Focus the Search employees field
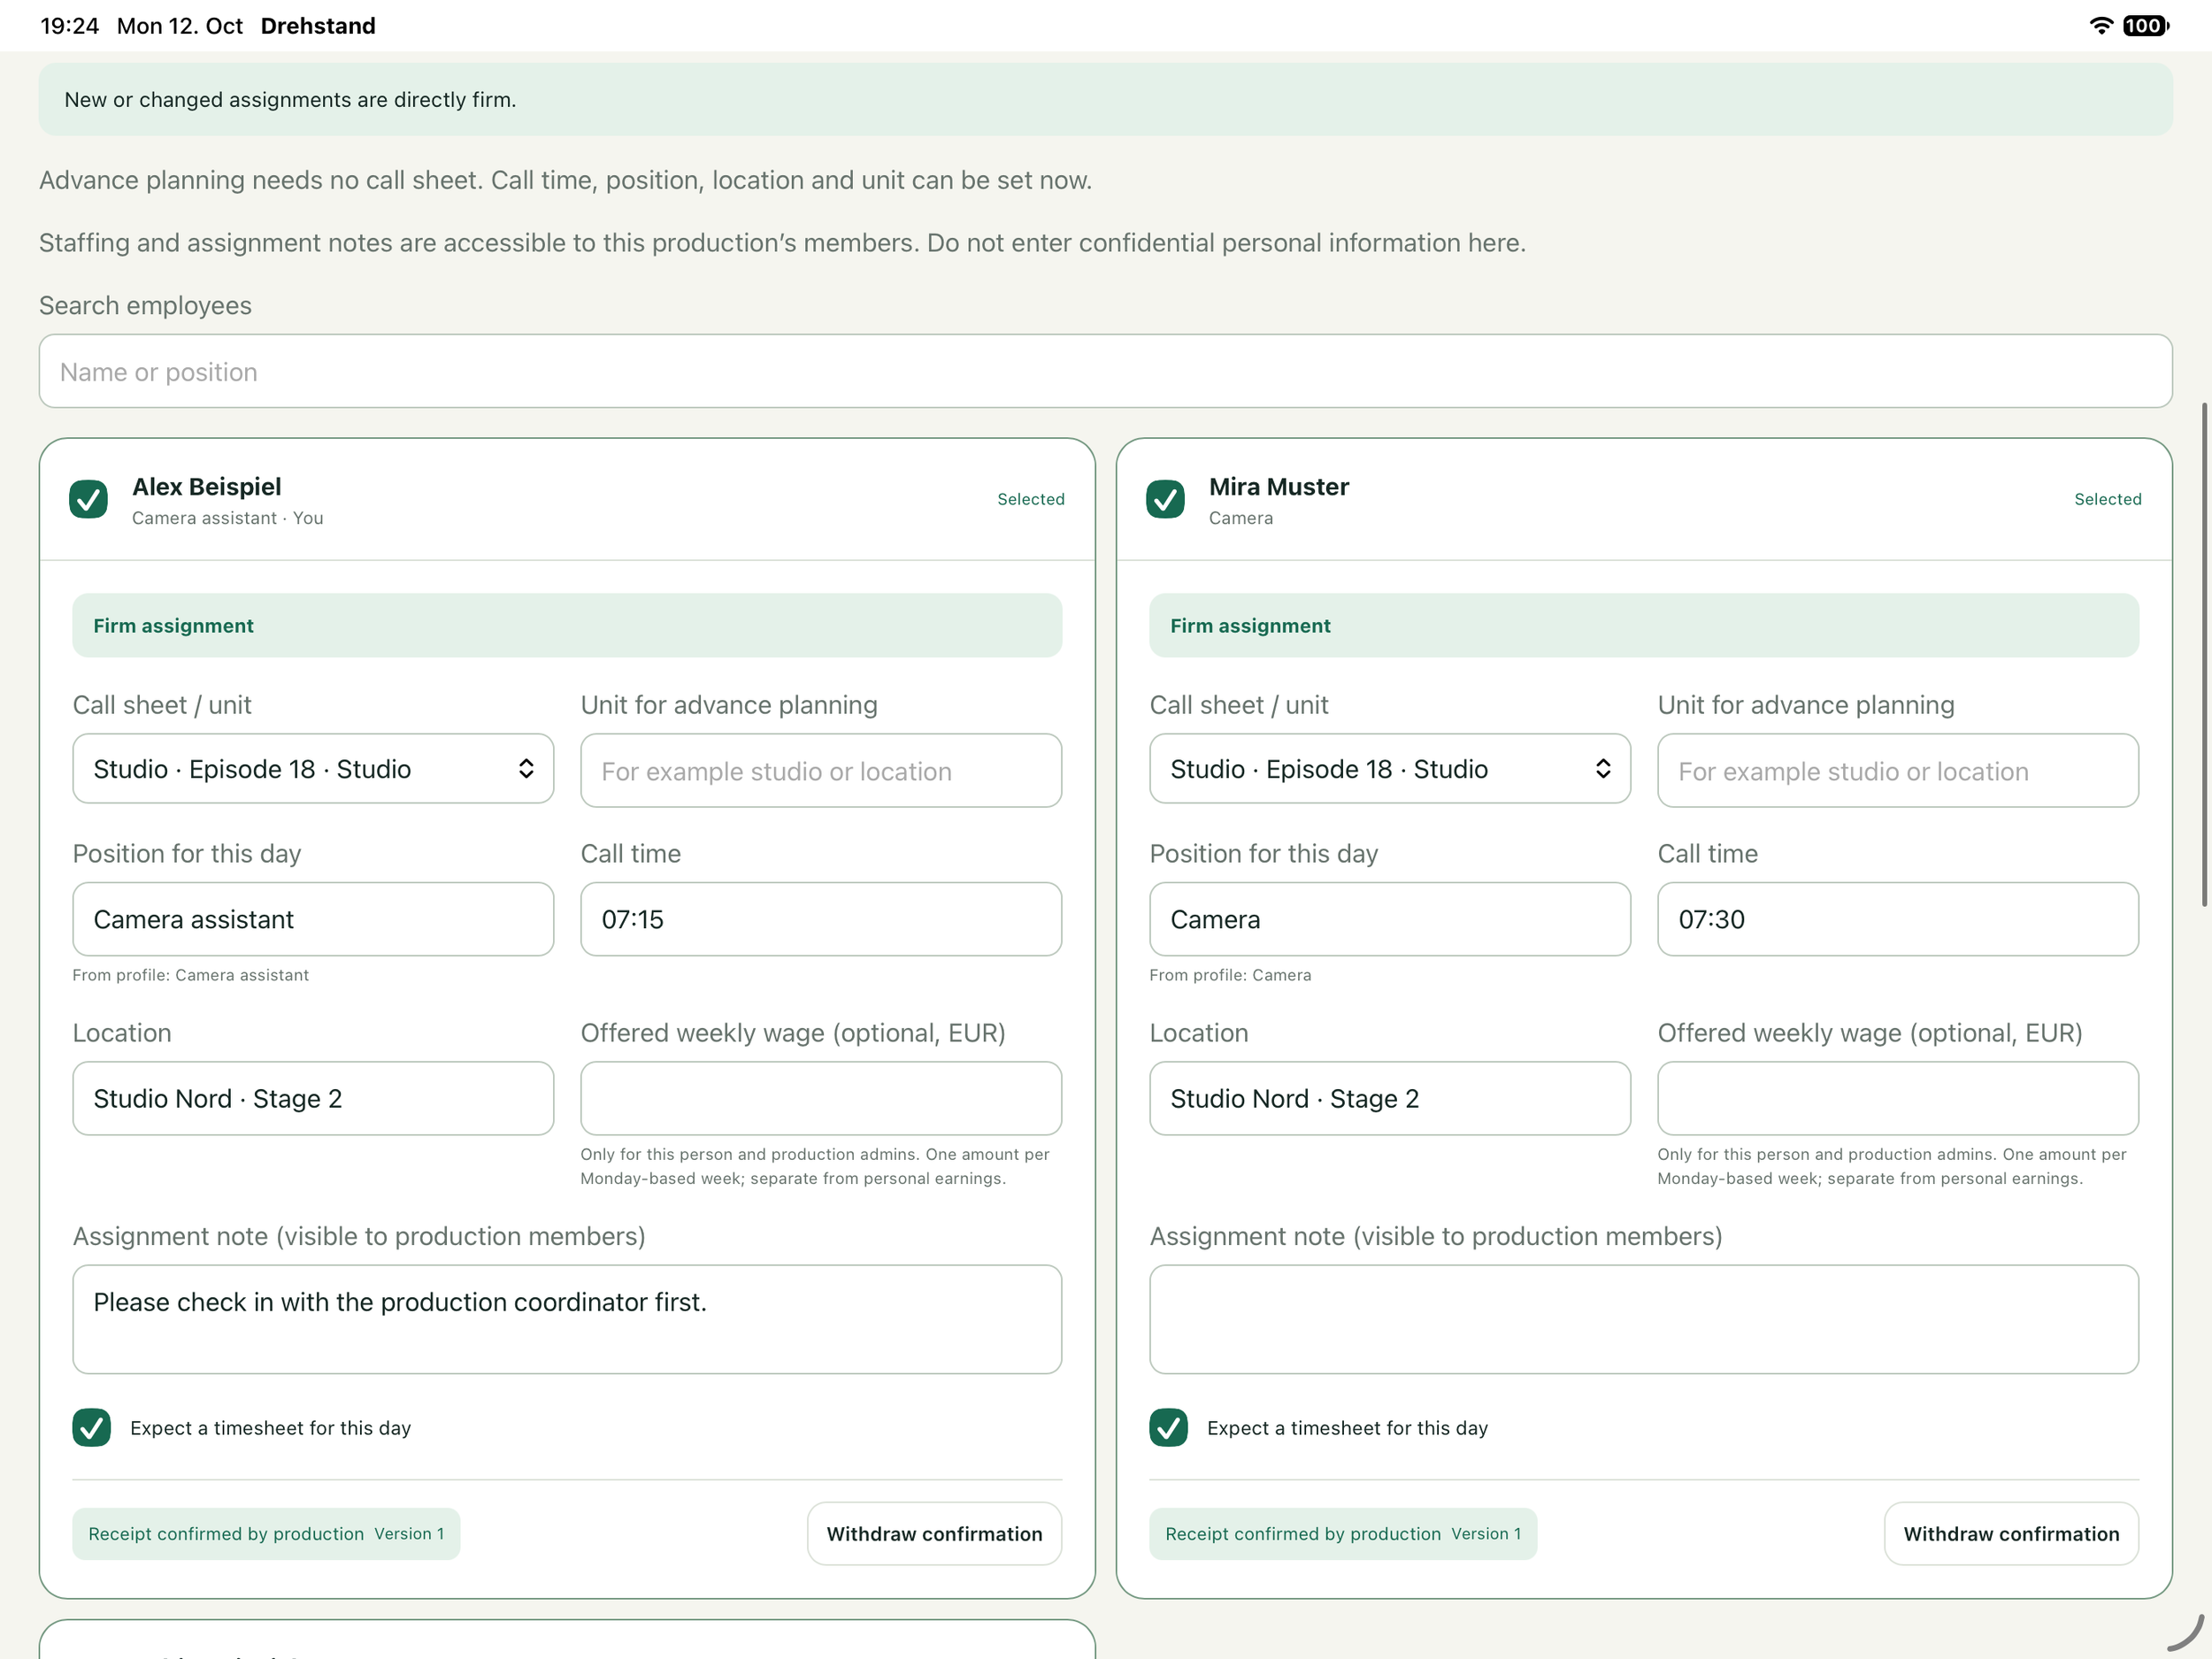Viewport: 2212px width, 1659px height. (1106, 371)
